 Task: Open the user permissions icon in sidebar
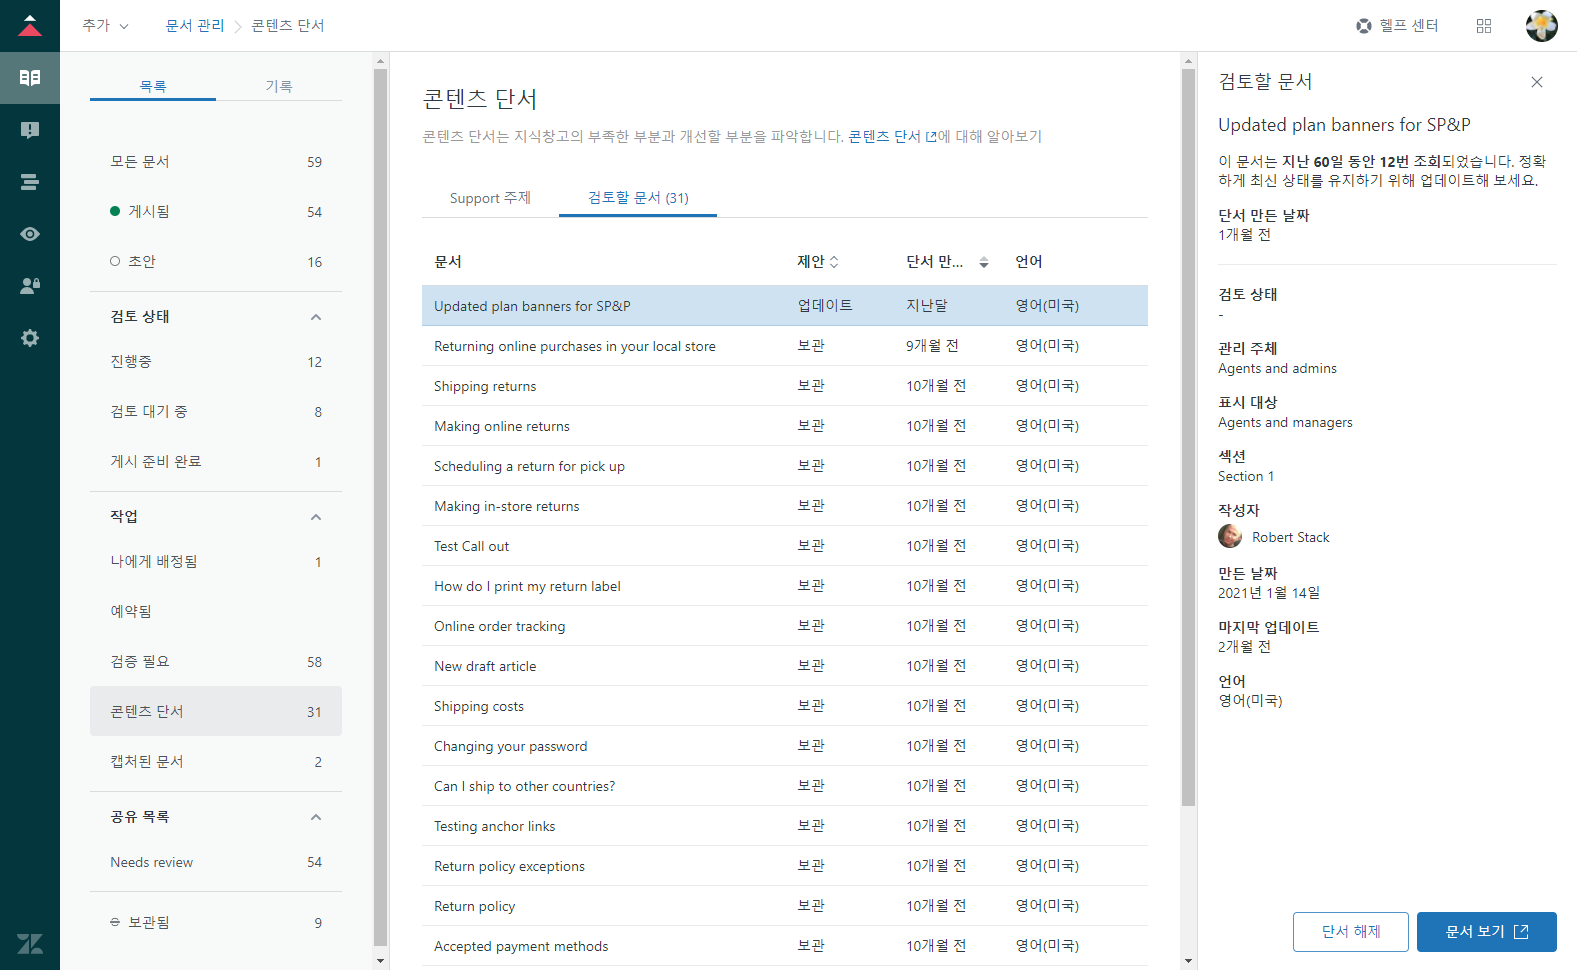[30, 286]
